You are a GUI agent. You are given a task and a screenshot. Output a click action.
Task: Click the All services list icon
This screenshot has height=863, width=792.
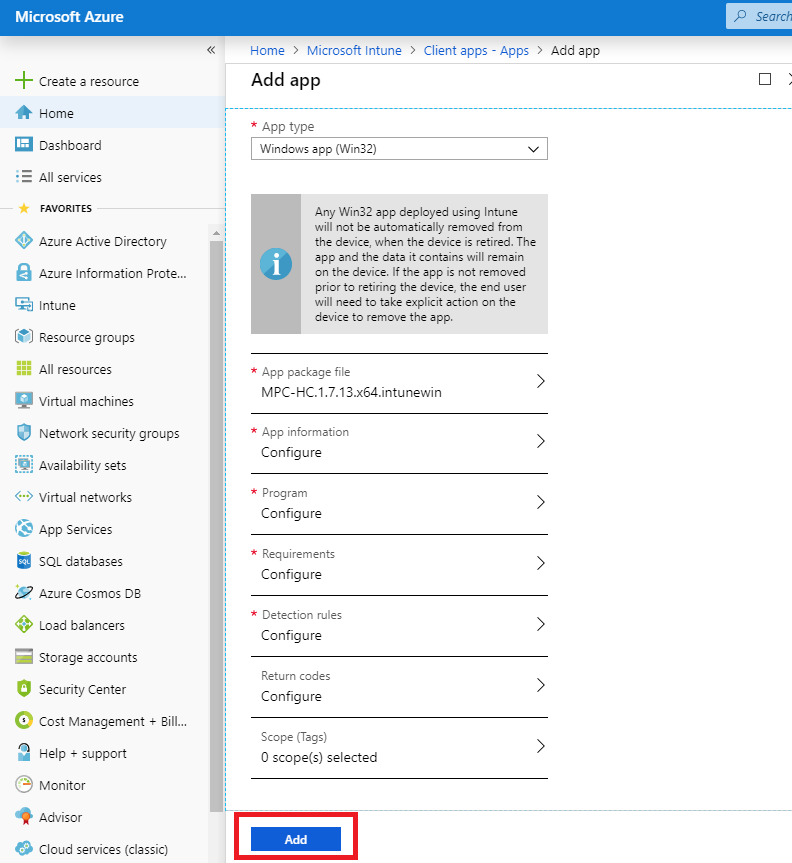24,177
